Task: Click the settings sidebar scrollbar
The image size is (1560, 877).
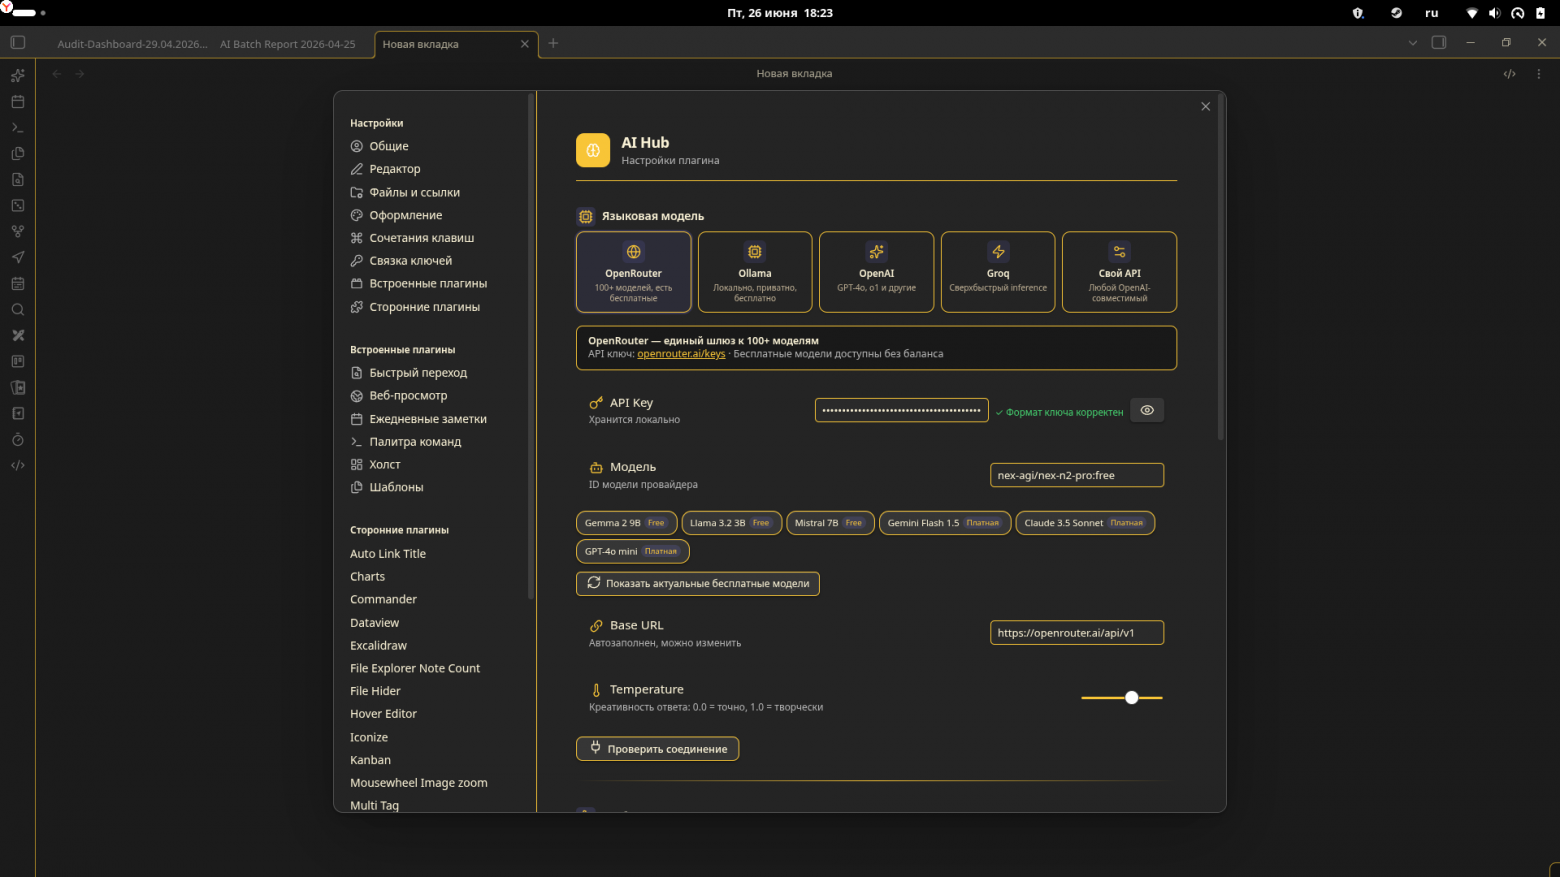Action: pyautogui.click(x=530, y=348)
